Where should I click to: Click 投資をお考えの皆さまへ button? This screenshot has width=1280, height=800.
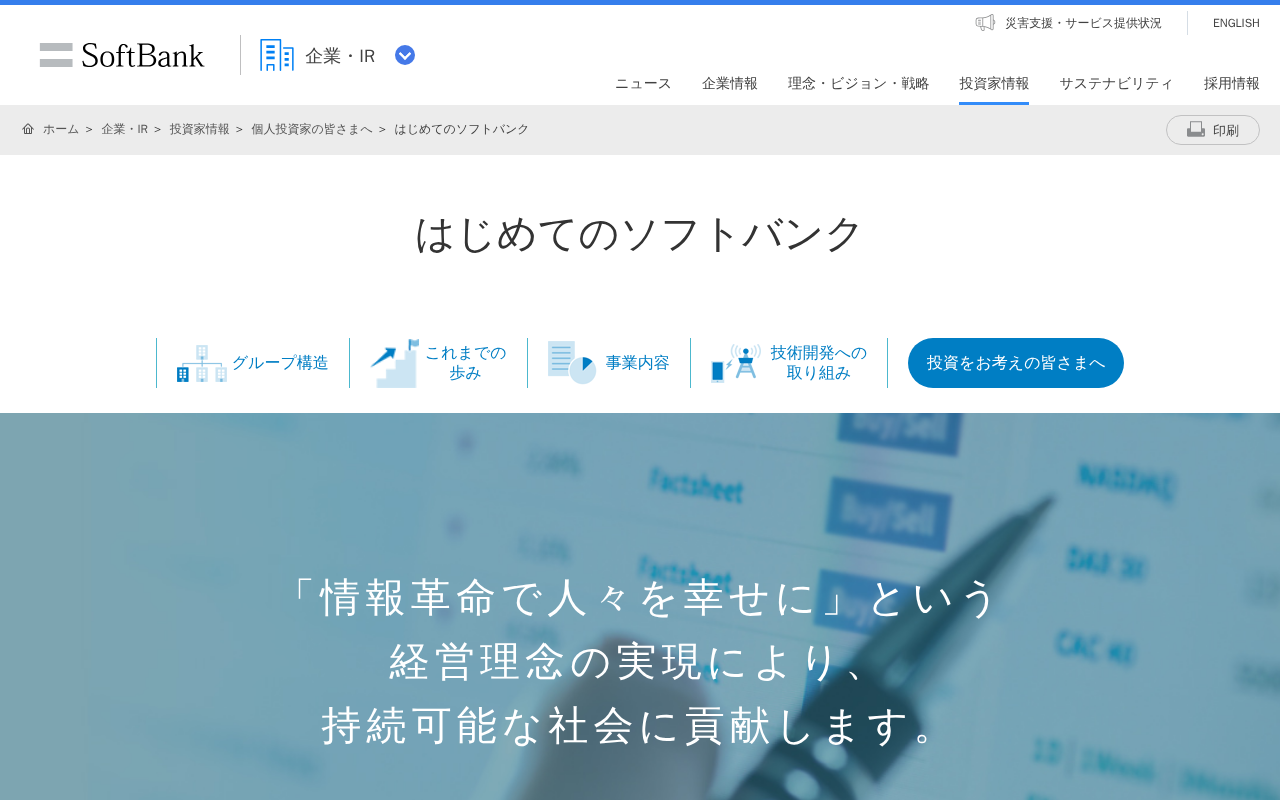pos(1016,363)
